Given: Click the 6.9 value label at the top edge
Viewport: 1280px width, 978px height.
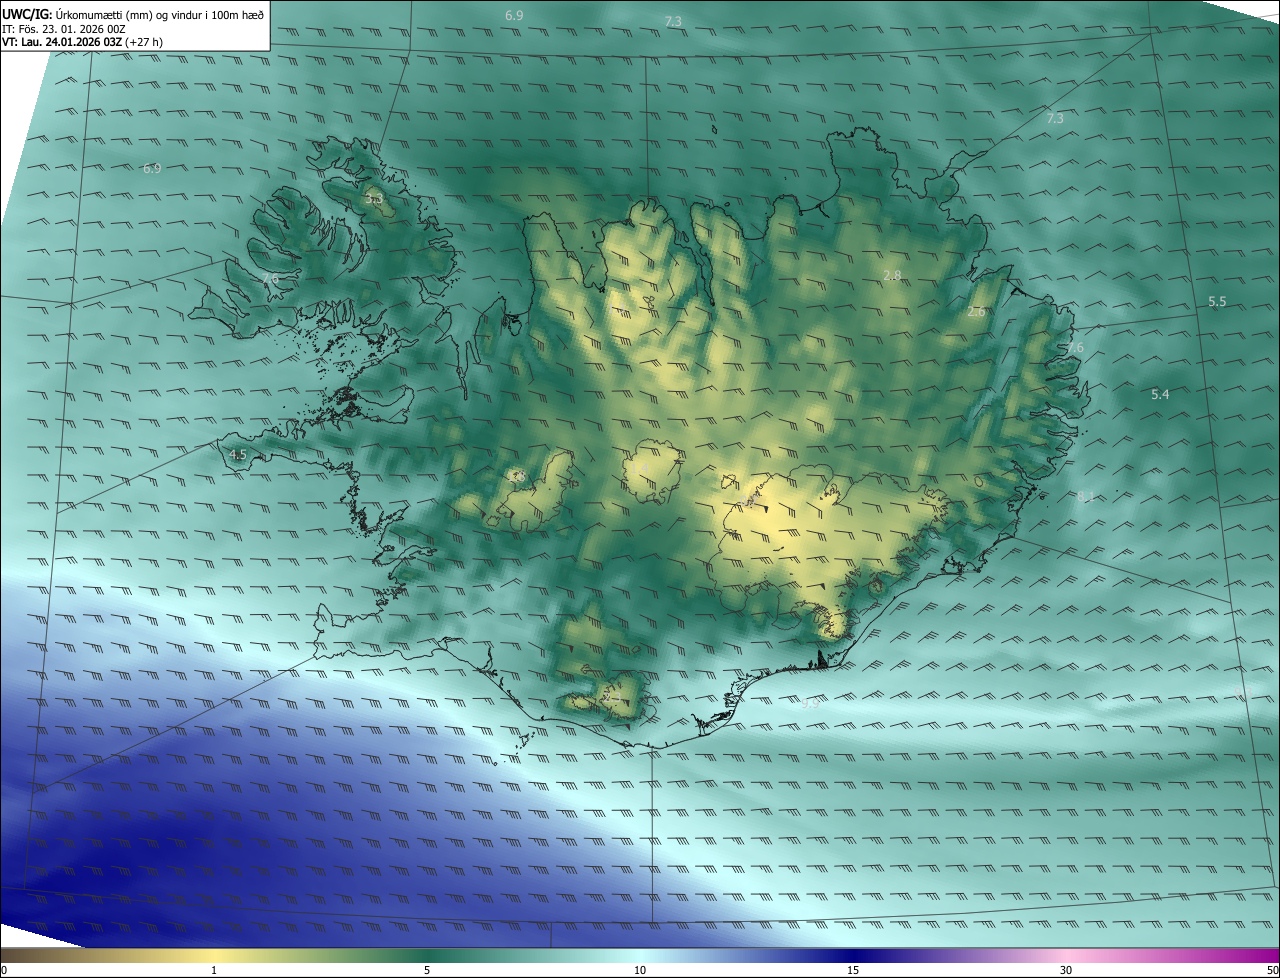Looking at the screenshot, I should point(514,15).
